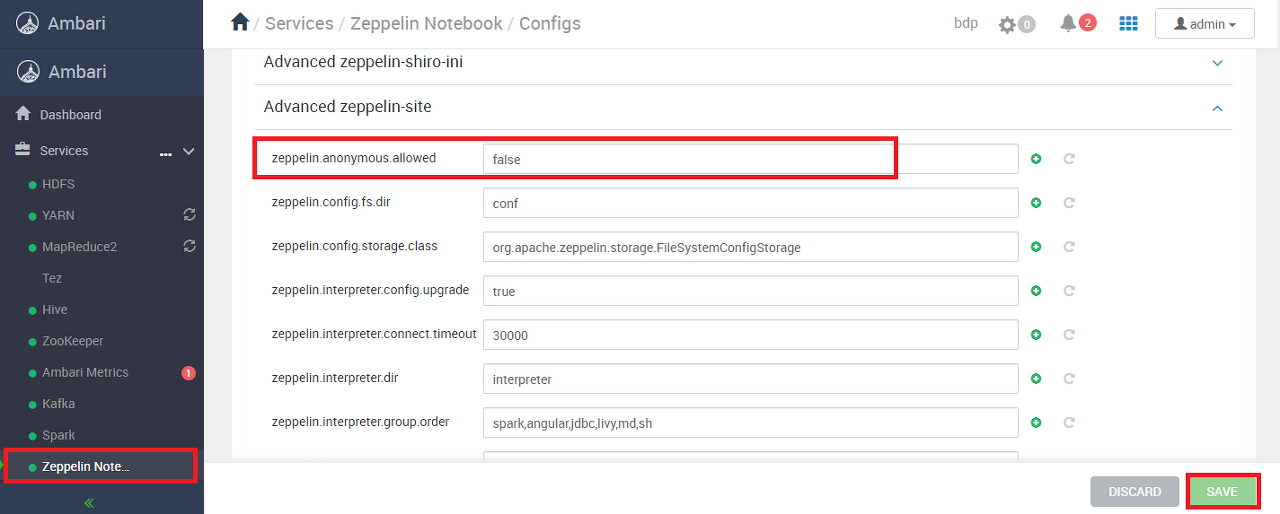Edit zeppelin.anonymous.allowed value field

[x=750, y=159]
